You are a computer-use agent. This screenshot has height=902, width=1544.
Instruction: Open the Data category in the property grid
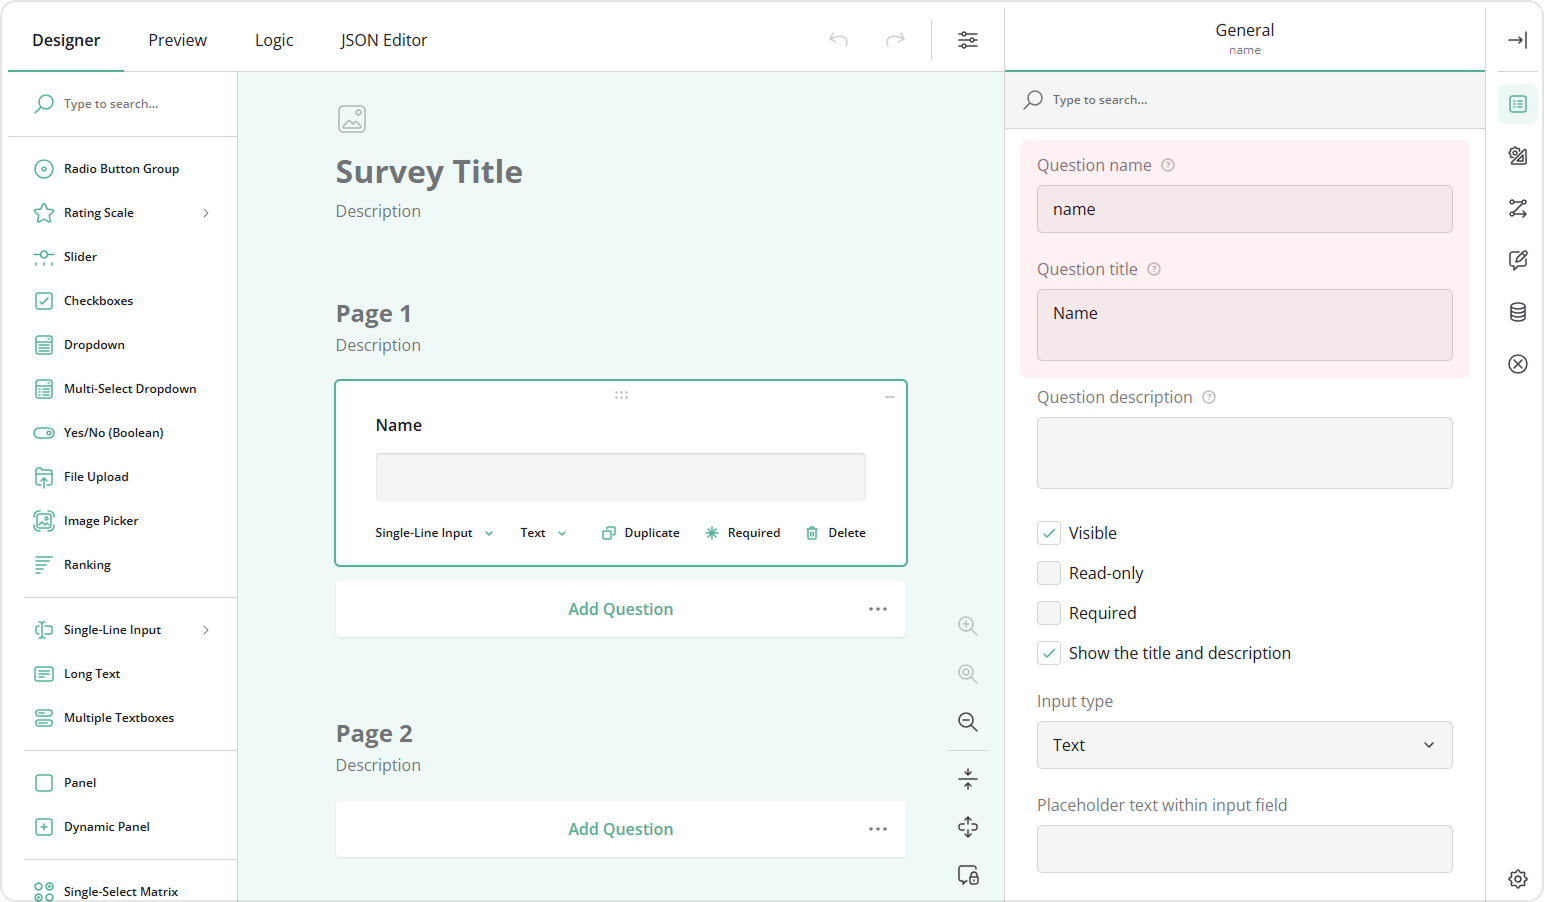tap(1518, 312)
